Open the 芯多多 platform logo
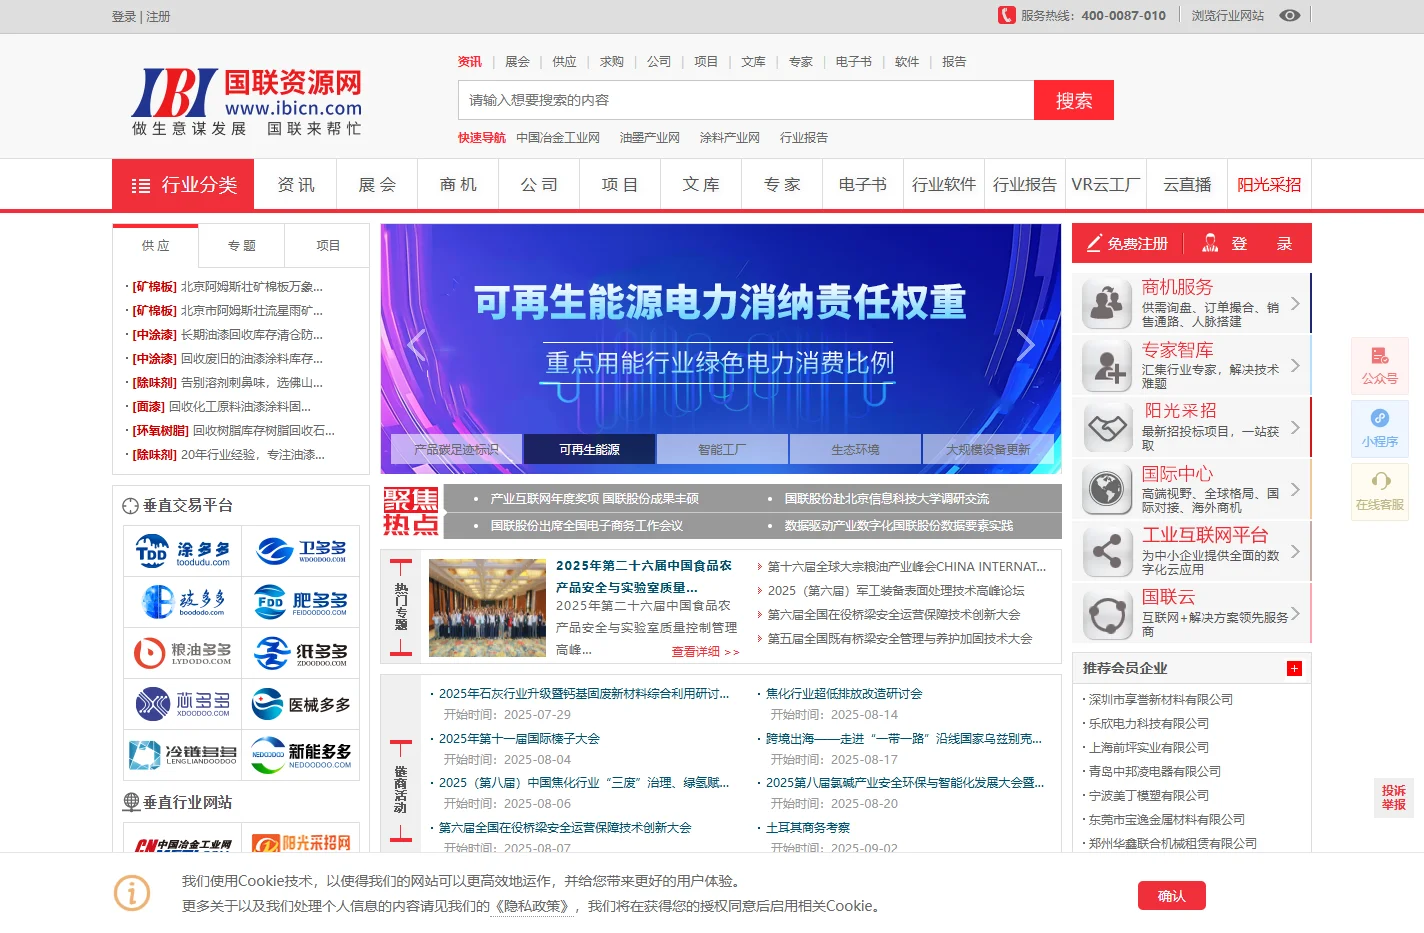Screen dimensions: 1424x933 [x=183, y=704]
